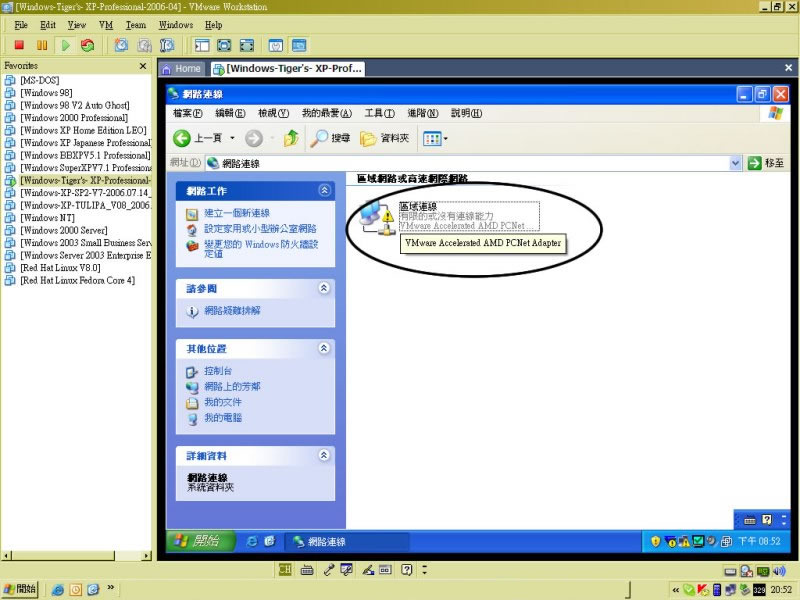Toggle the sidebar view toolbar icon
The height and width of the screenshot is (600, 800).
pyautogui.click(x=202, y=45)
